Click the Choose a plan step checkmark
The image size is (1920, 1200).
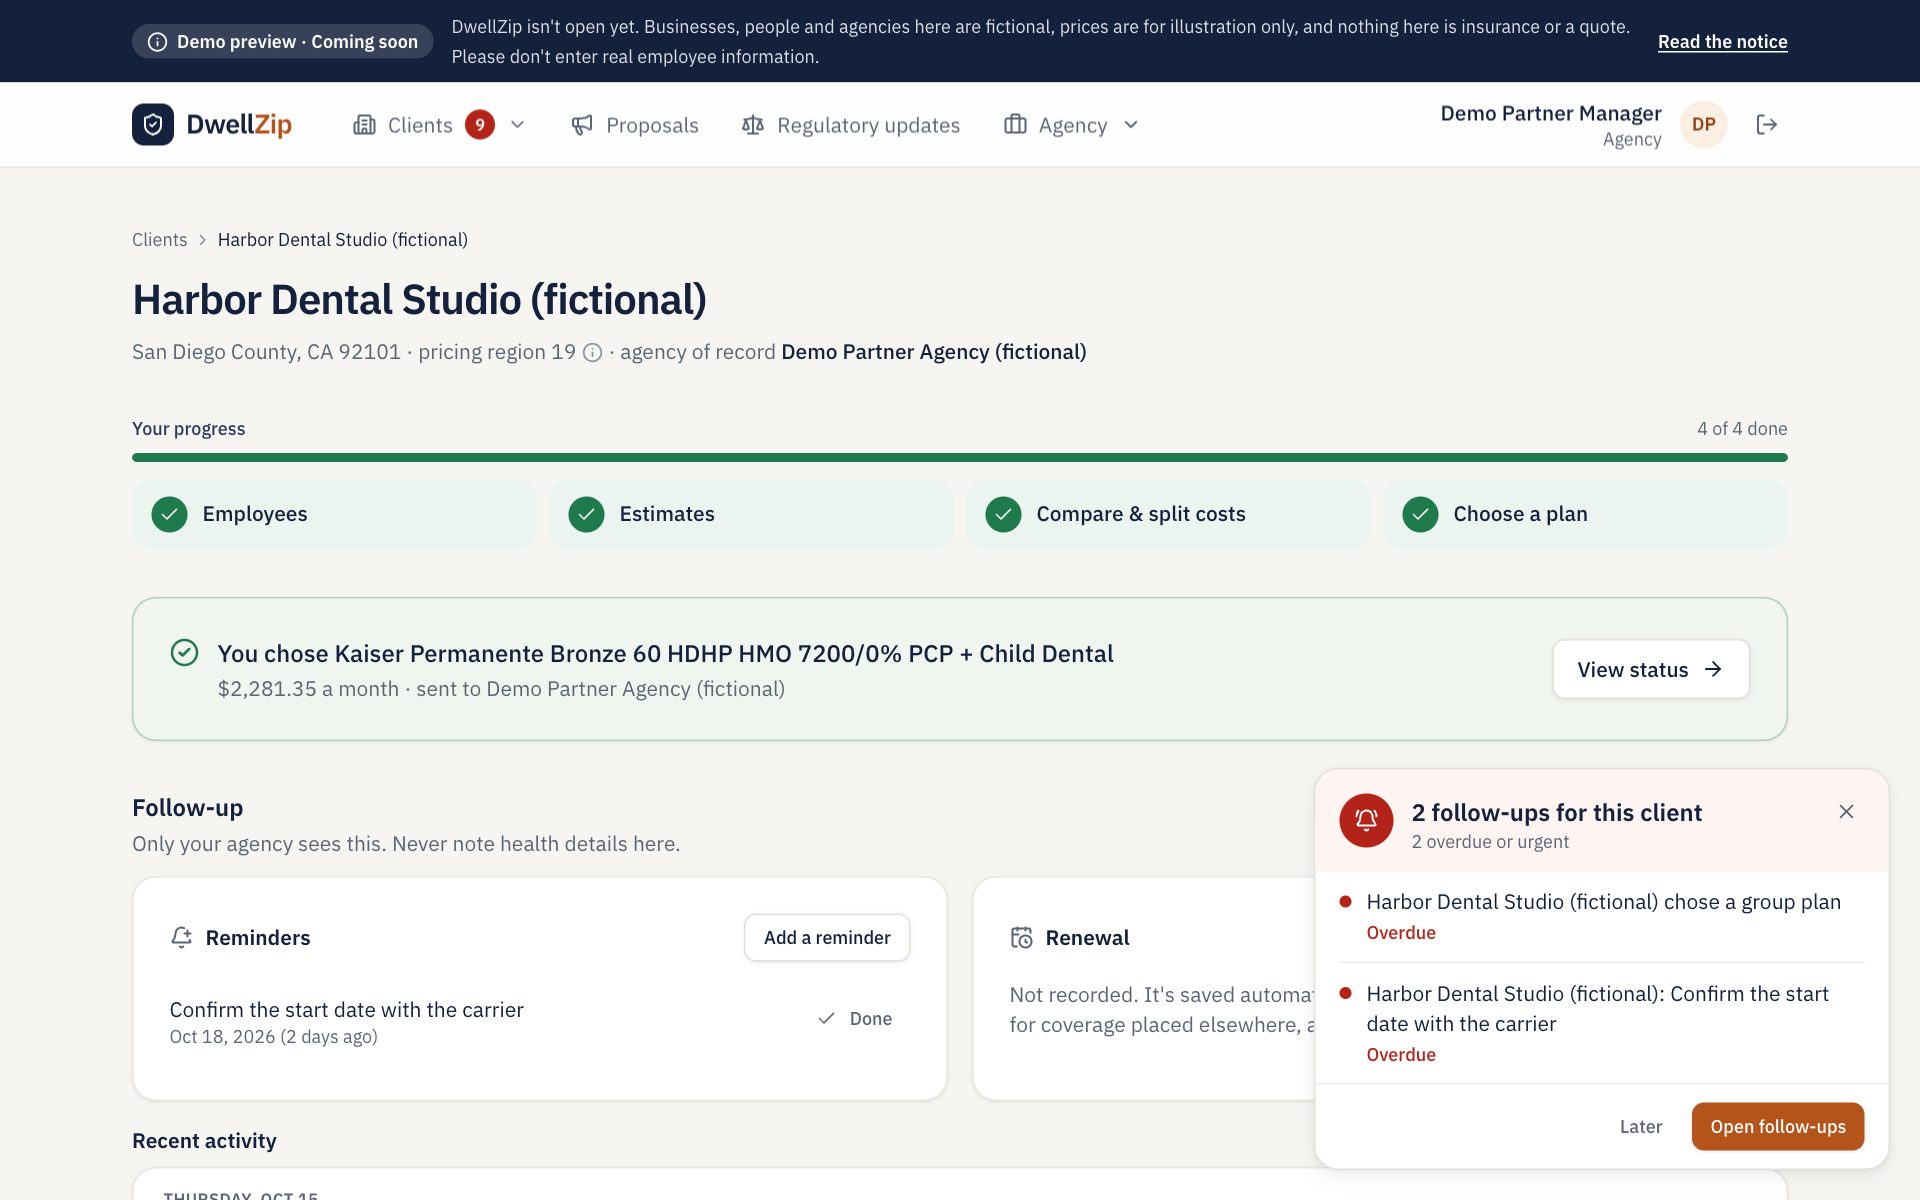pyautogui.click(x=1420, y=514)
